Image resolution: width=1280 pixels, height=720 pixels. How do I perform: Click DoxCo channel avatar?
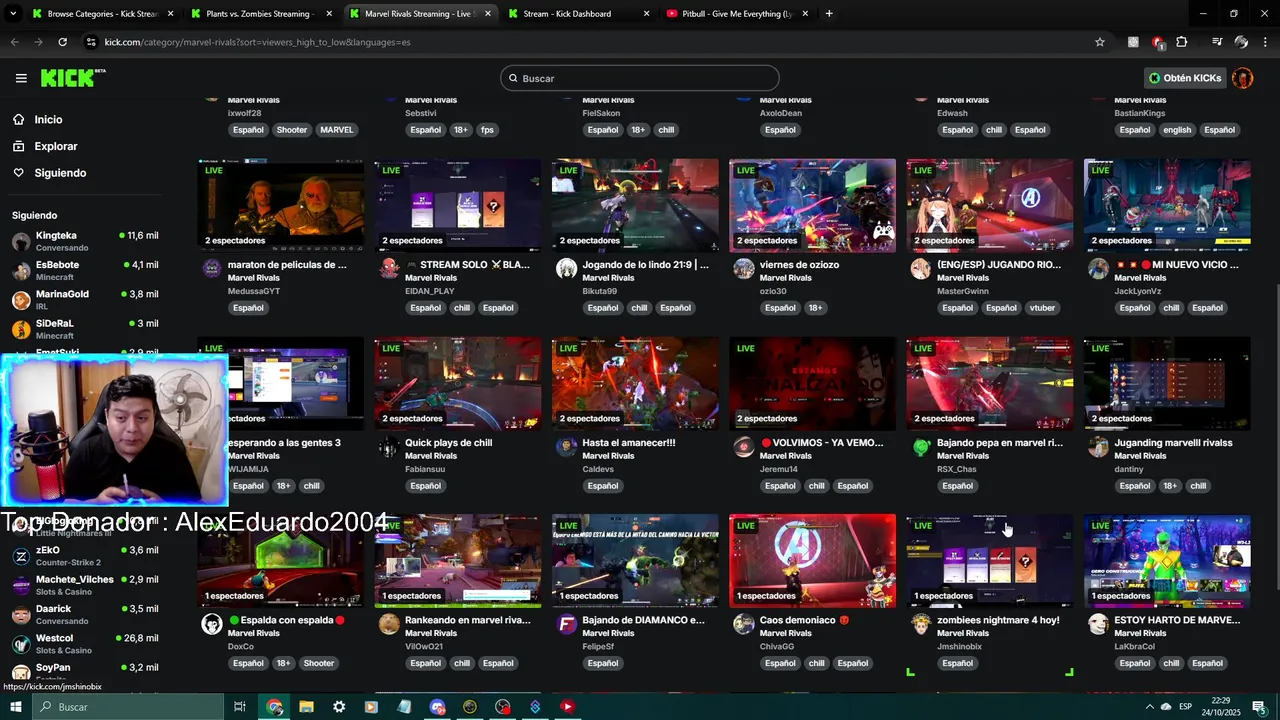[x=212, y=624]
